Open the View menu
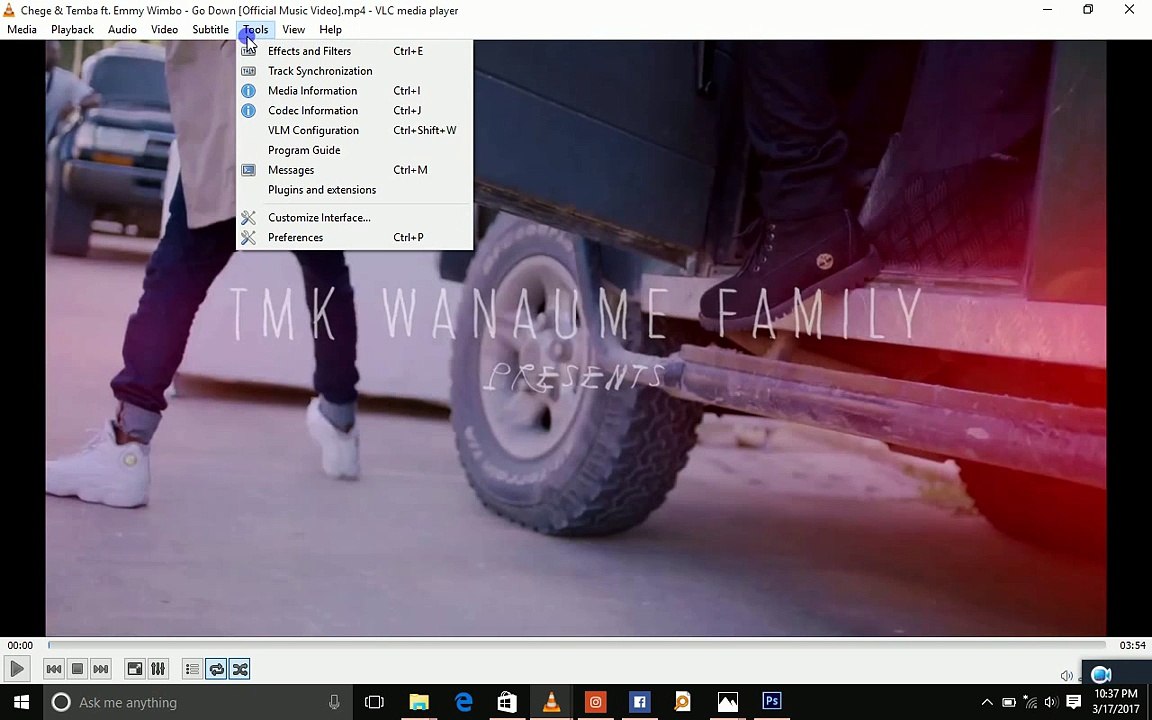 pos(293,29)
